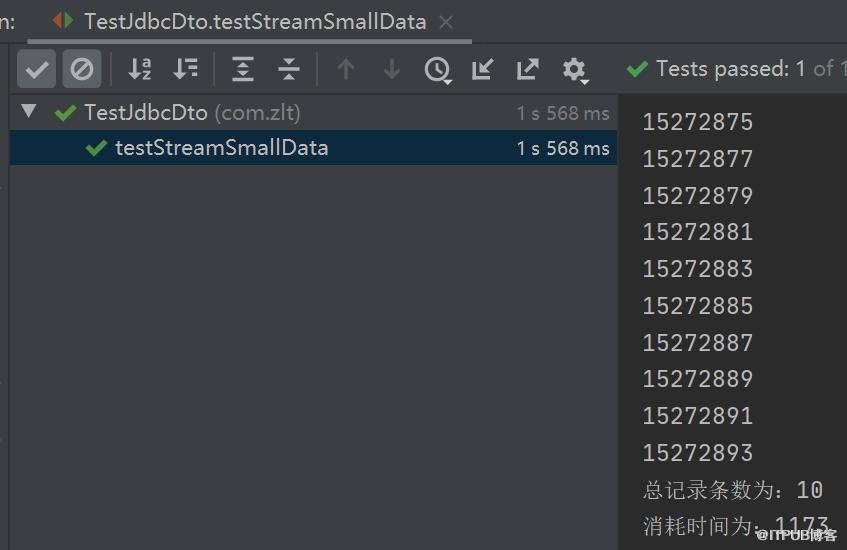Collapse the TestJdbcDto tree node
Screen dimensions: 847x550
[29, 111]
